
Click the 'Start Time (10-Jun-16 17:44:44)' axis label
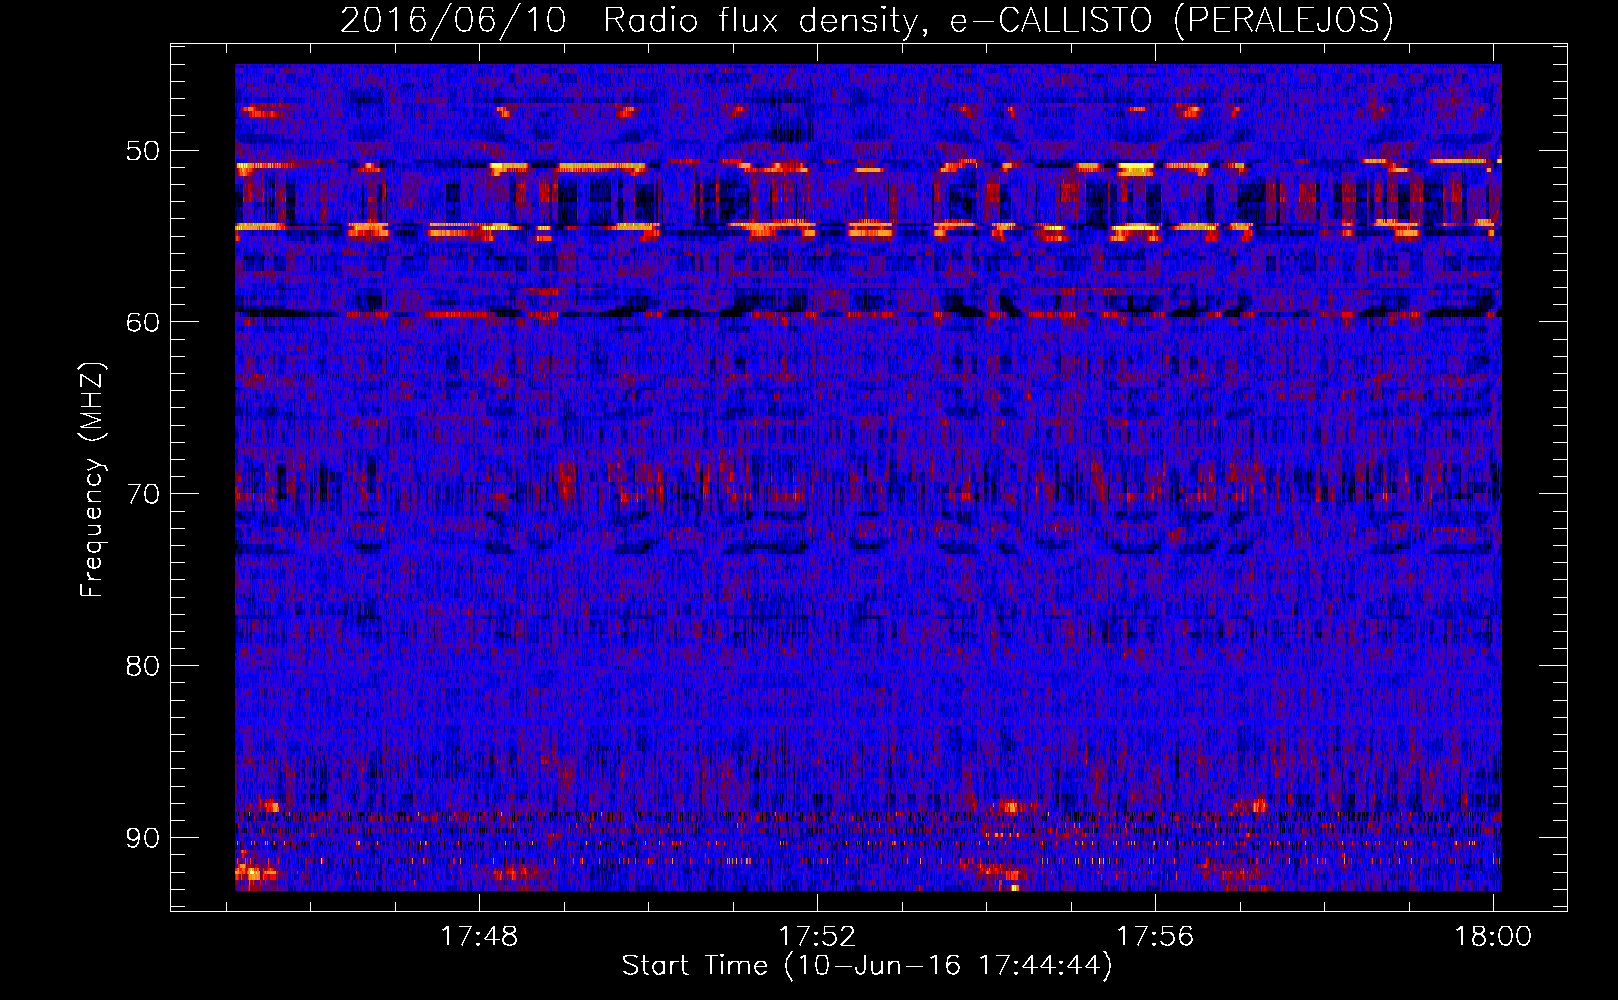(x=867, y=966)
